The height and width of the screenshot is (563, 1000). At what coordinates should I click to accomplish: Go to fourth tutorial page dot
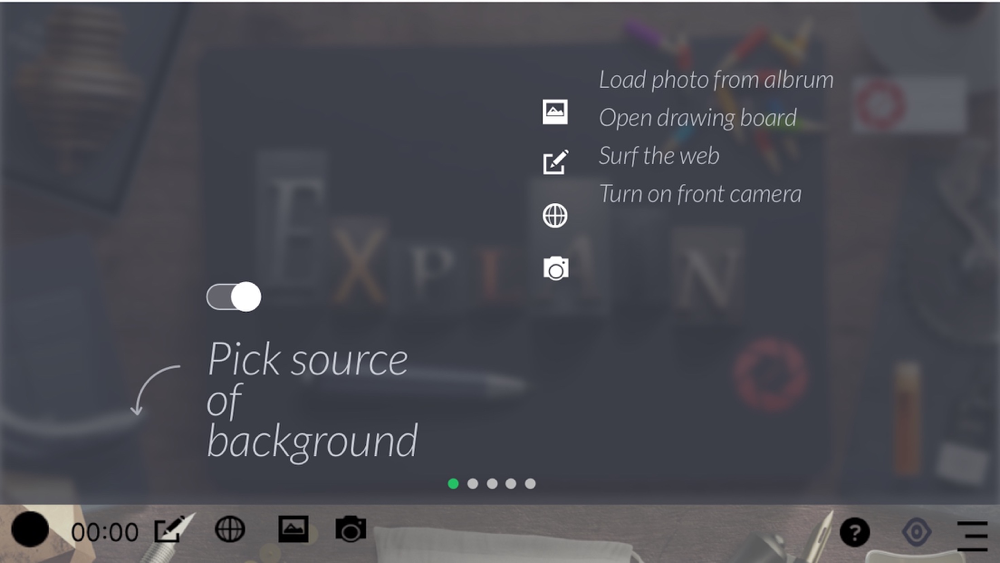[x=511, y=484]
